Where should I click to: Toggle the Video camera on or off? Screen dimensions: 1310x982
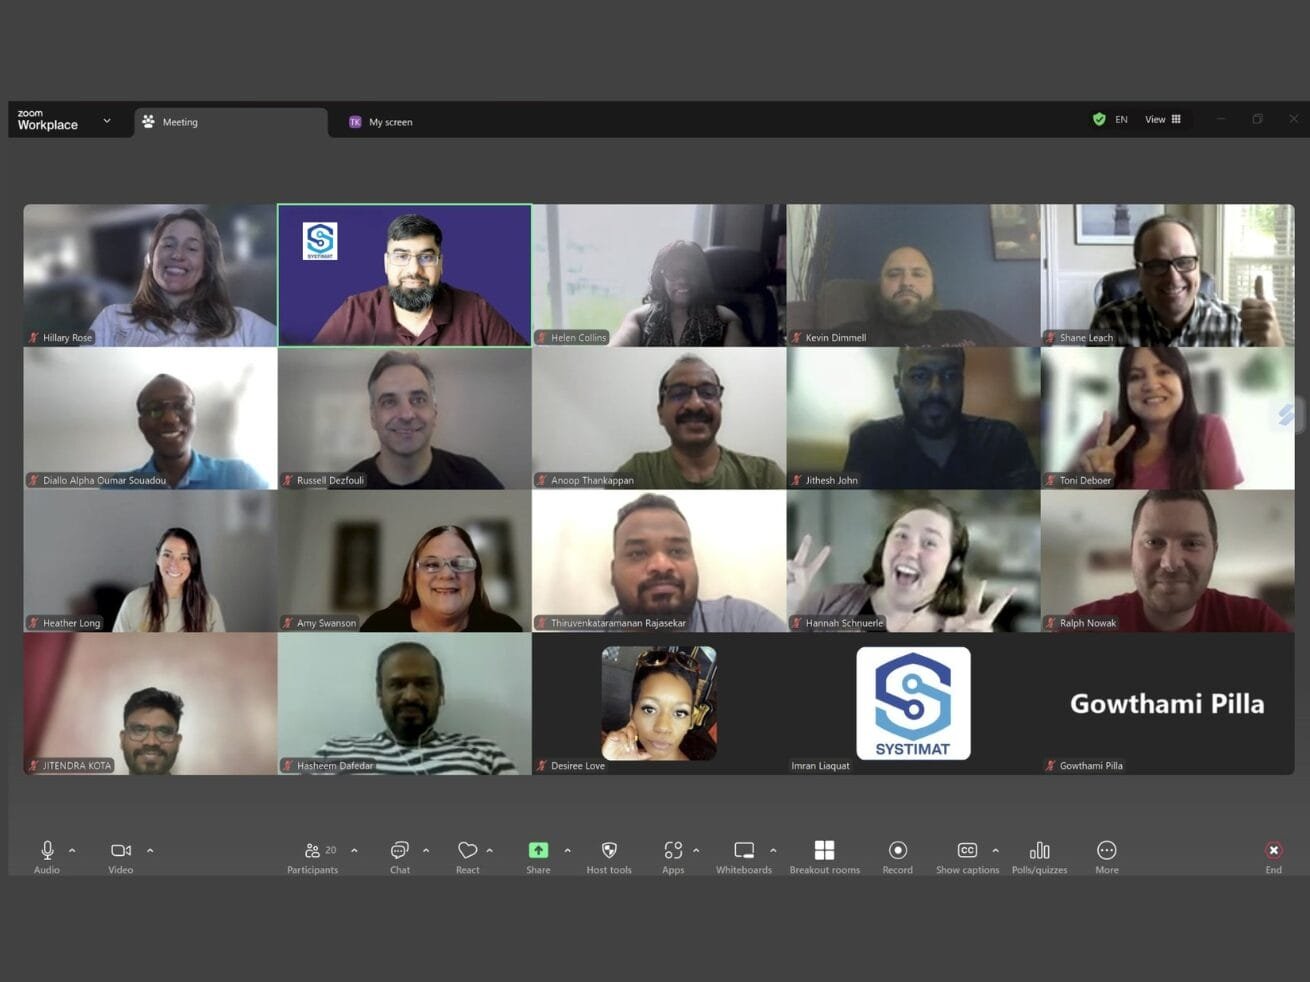coord(121,851)
